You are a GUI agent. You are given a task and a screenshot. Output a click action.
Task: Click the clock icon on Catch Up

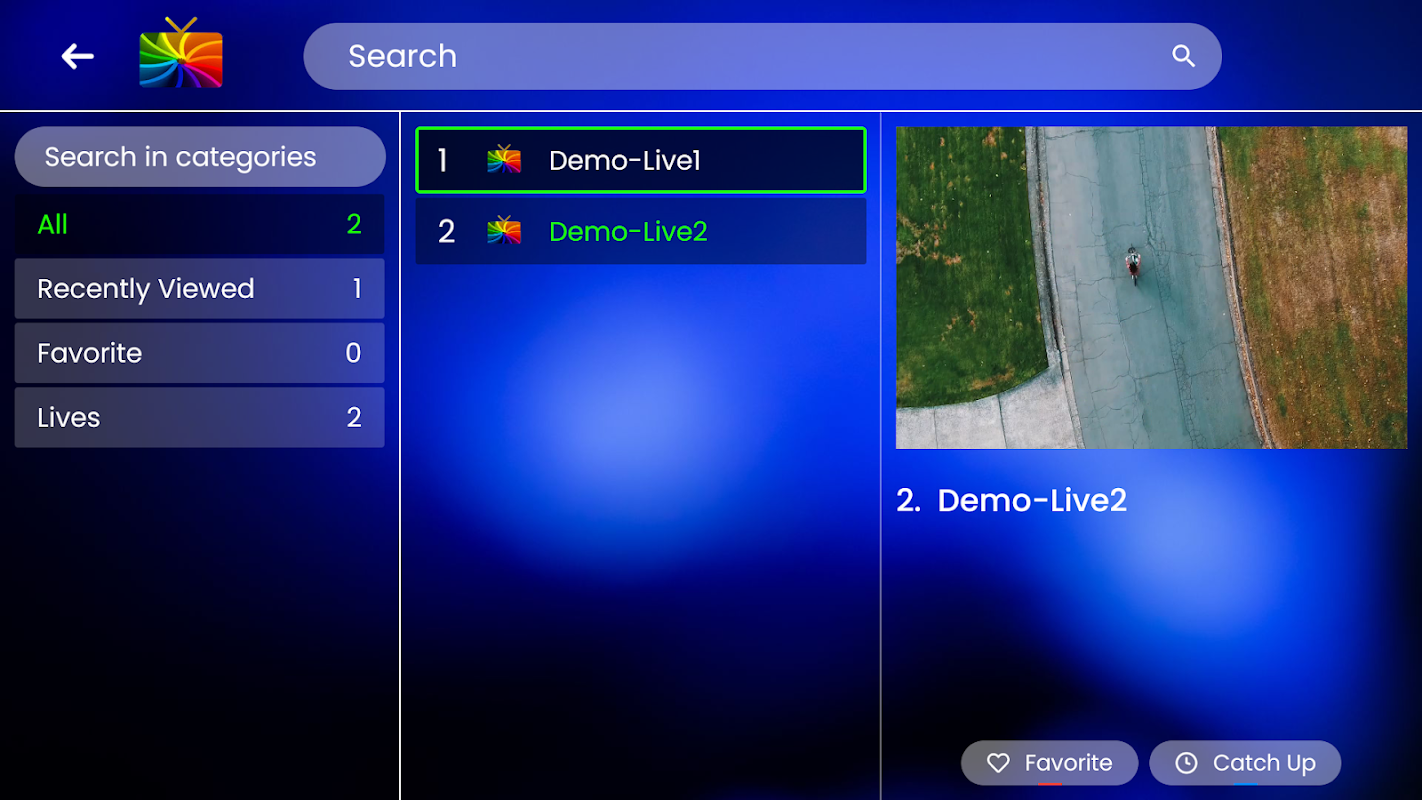(1186, 763)
